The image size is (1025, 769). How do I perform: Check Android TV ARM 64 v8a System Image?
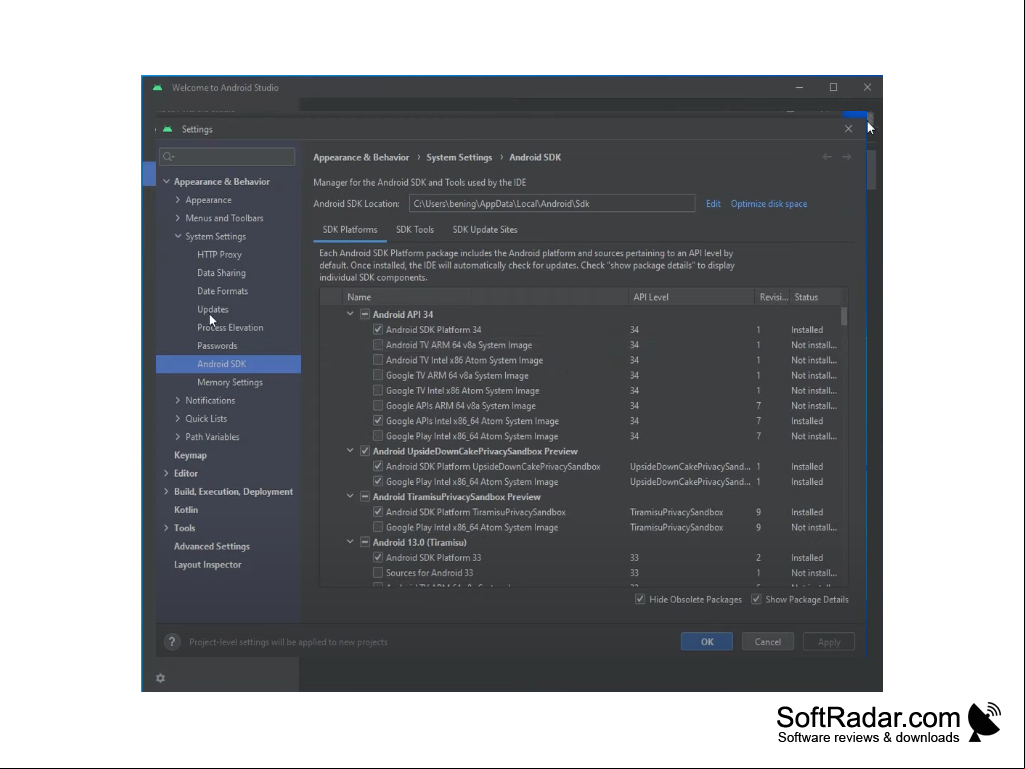point(378,345)
